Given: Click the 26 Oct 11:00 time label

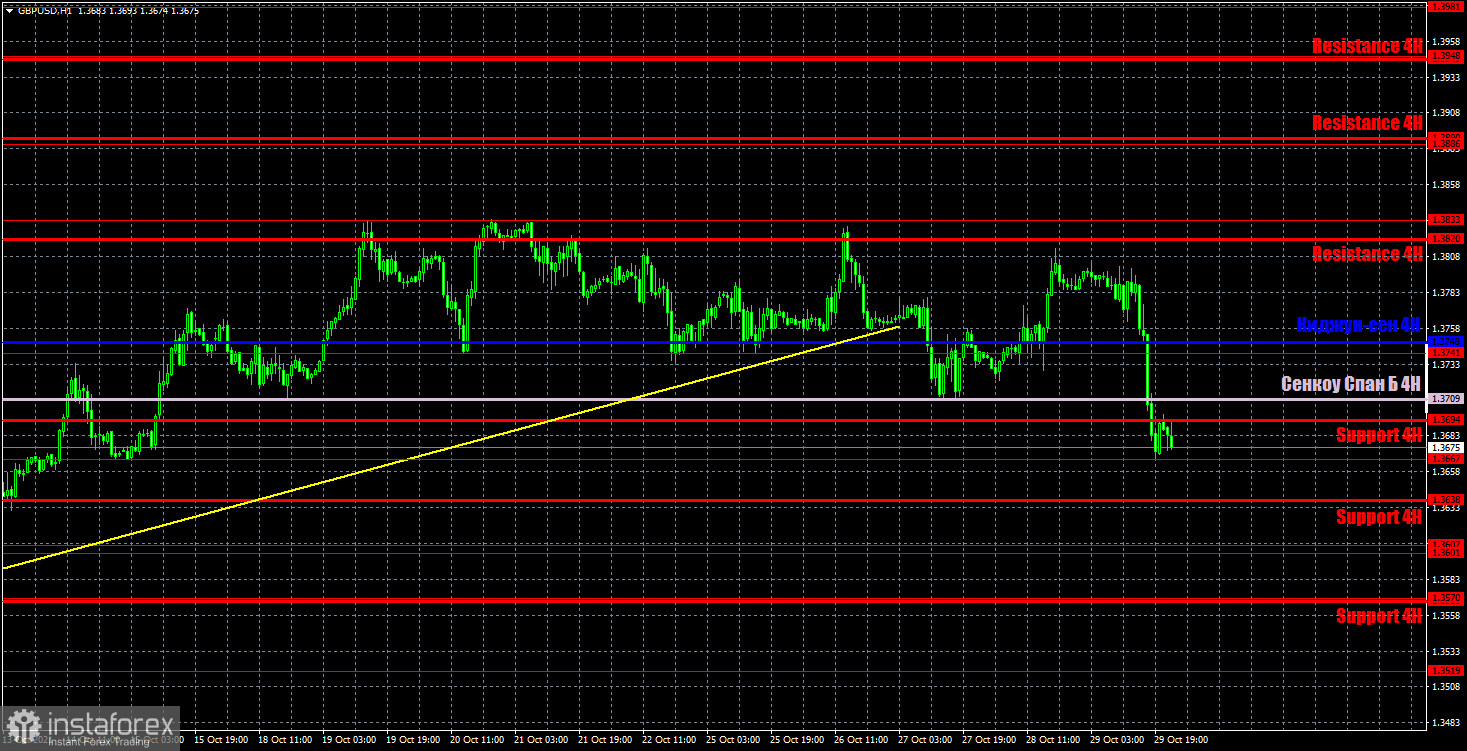Looking at the screenshot, I should coord(862,741).
